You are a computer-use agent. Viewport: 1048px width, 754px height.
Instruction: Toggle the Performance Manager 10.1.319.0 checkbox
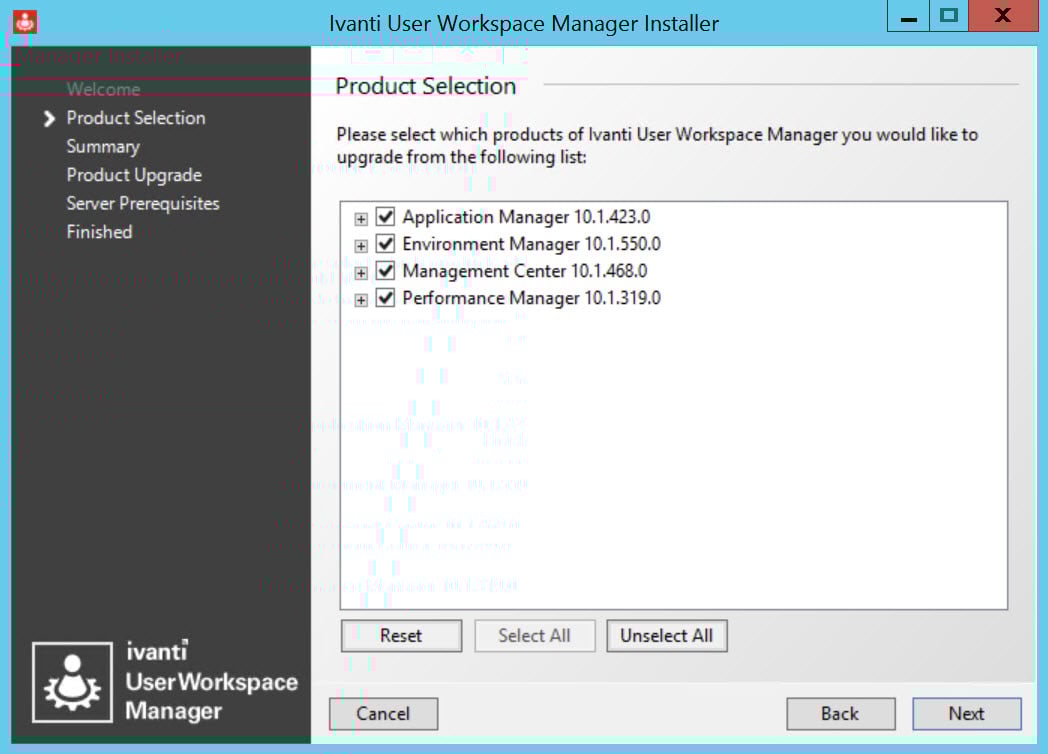pos(385,298)
